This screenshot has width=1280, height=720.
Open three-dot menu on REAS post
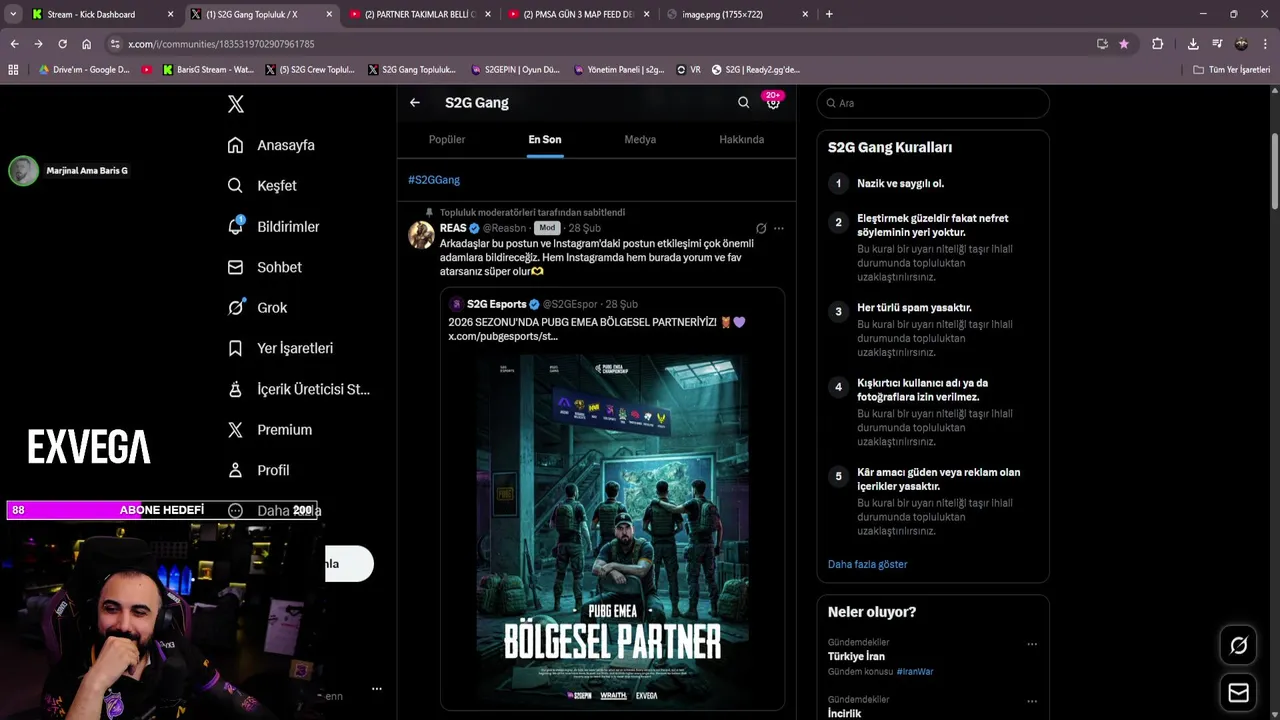point(779,228)
